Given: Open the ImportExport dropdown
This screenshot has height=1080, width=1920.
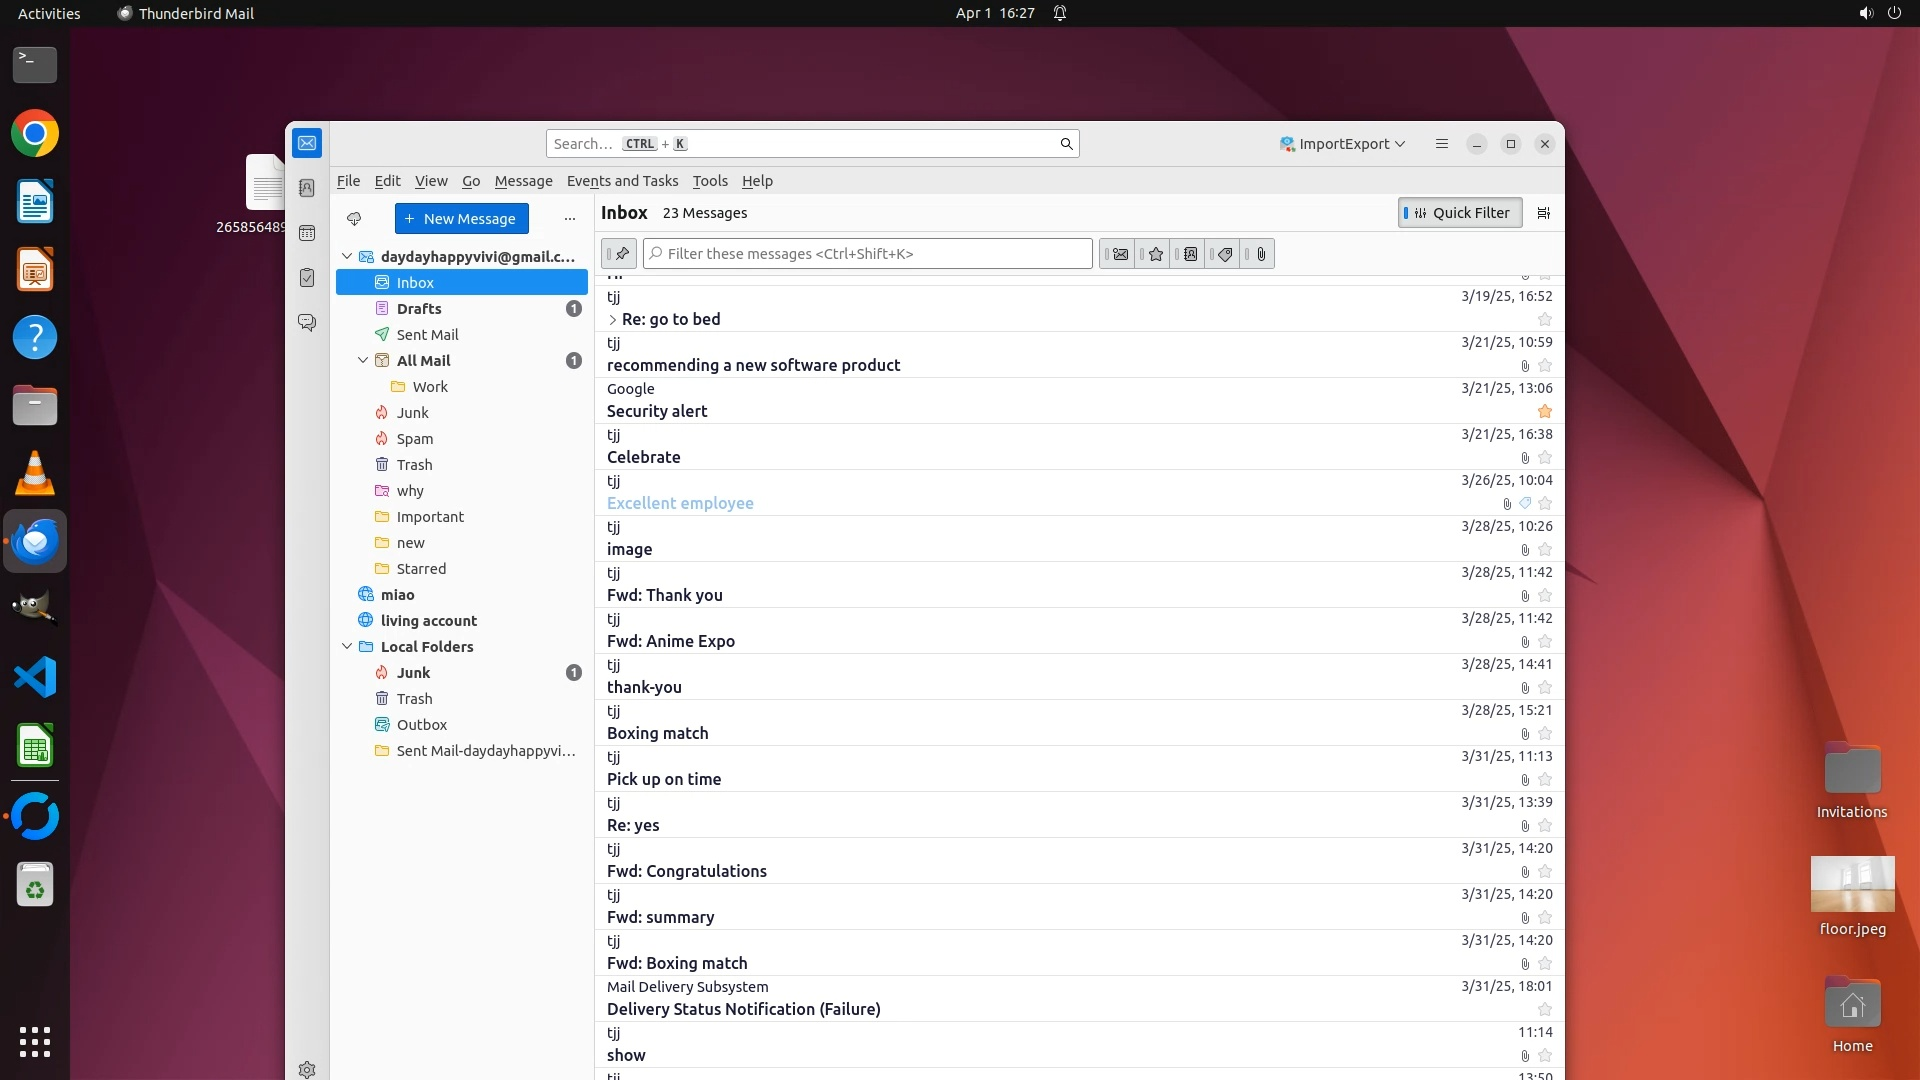Looking at the screenshot, I should coord(1343,144).
